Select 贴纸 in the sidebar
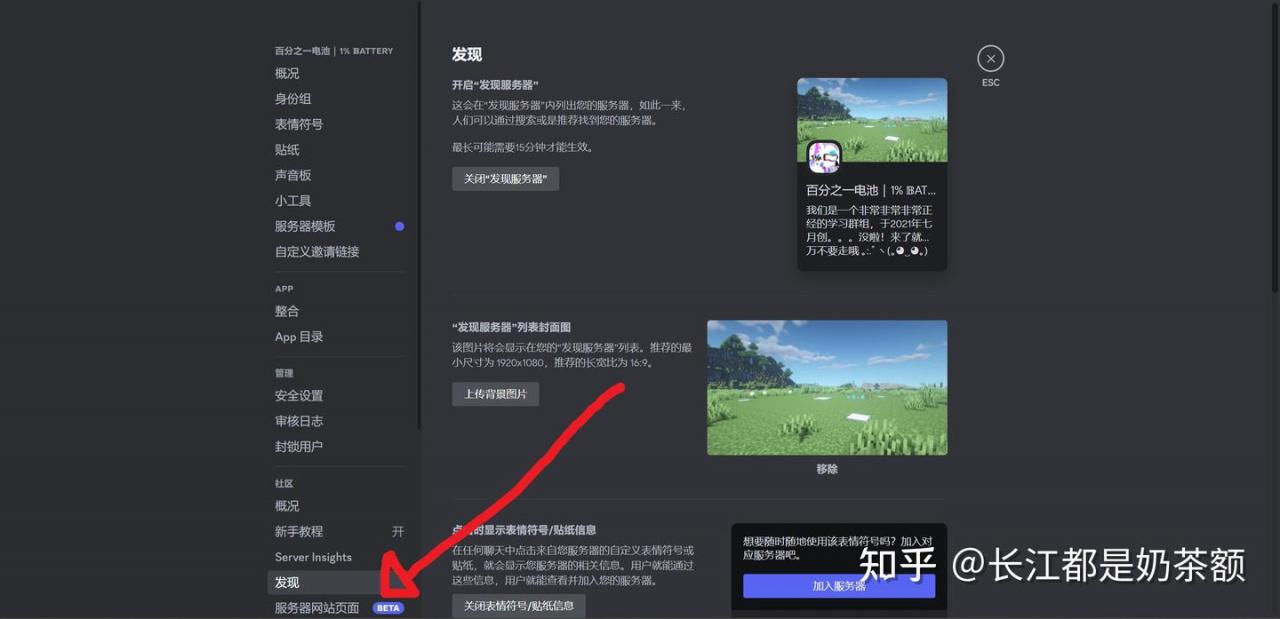This screenshot has height=619, width=1280. (287, 150)
